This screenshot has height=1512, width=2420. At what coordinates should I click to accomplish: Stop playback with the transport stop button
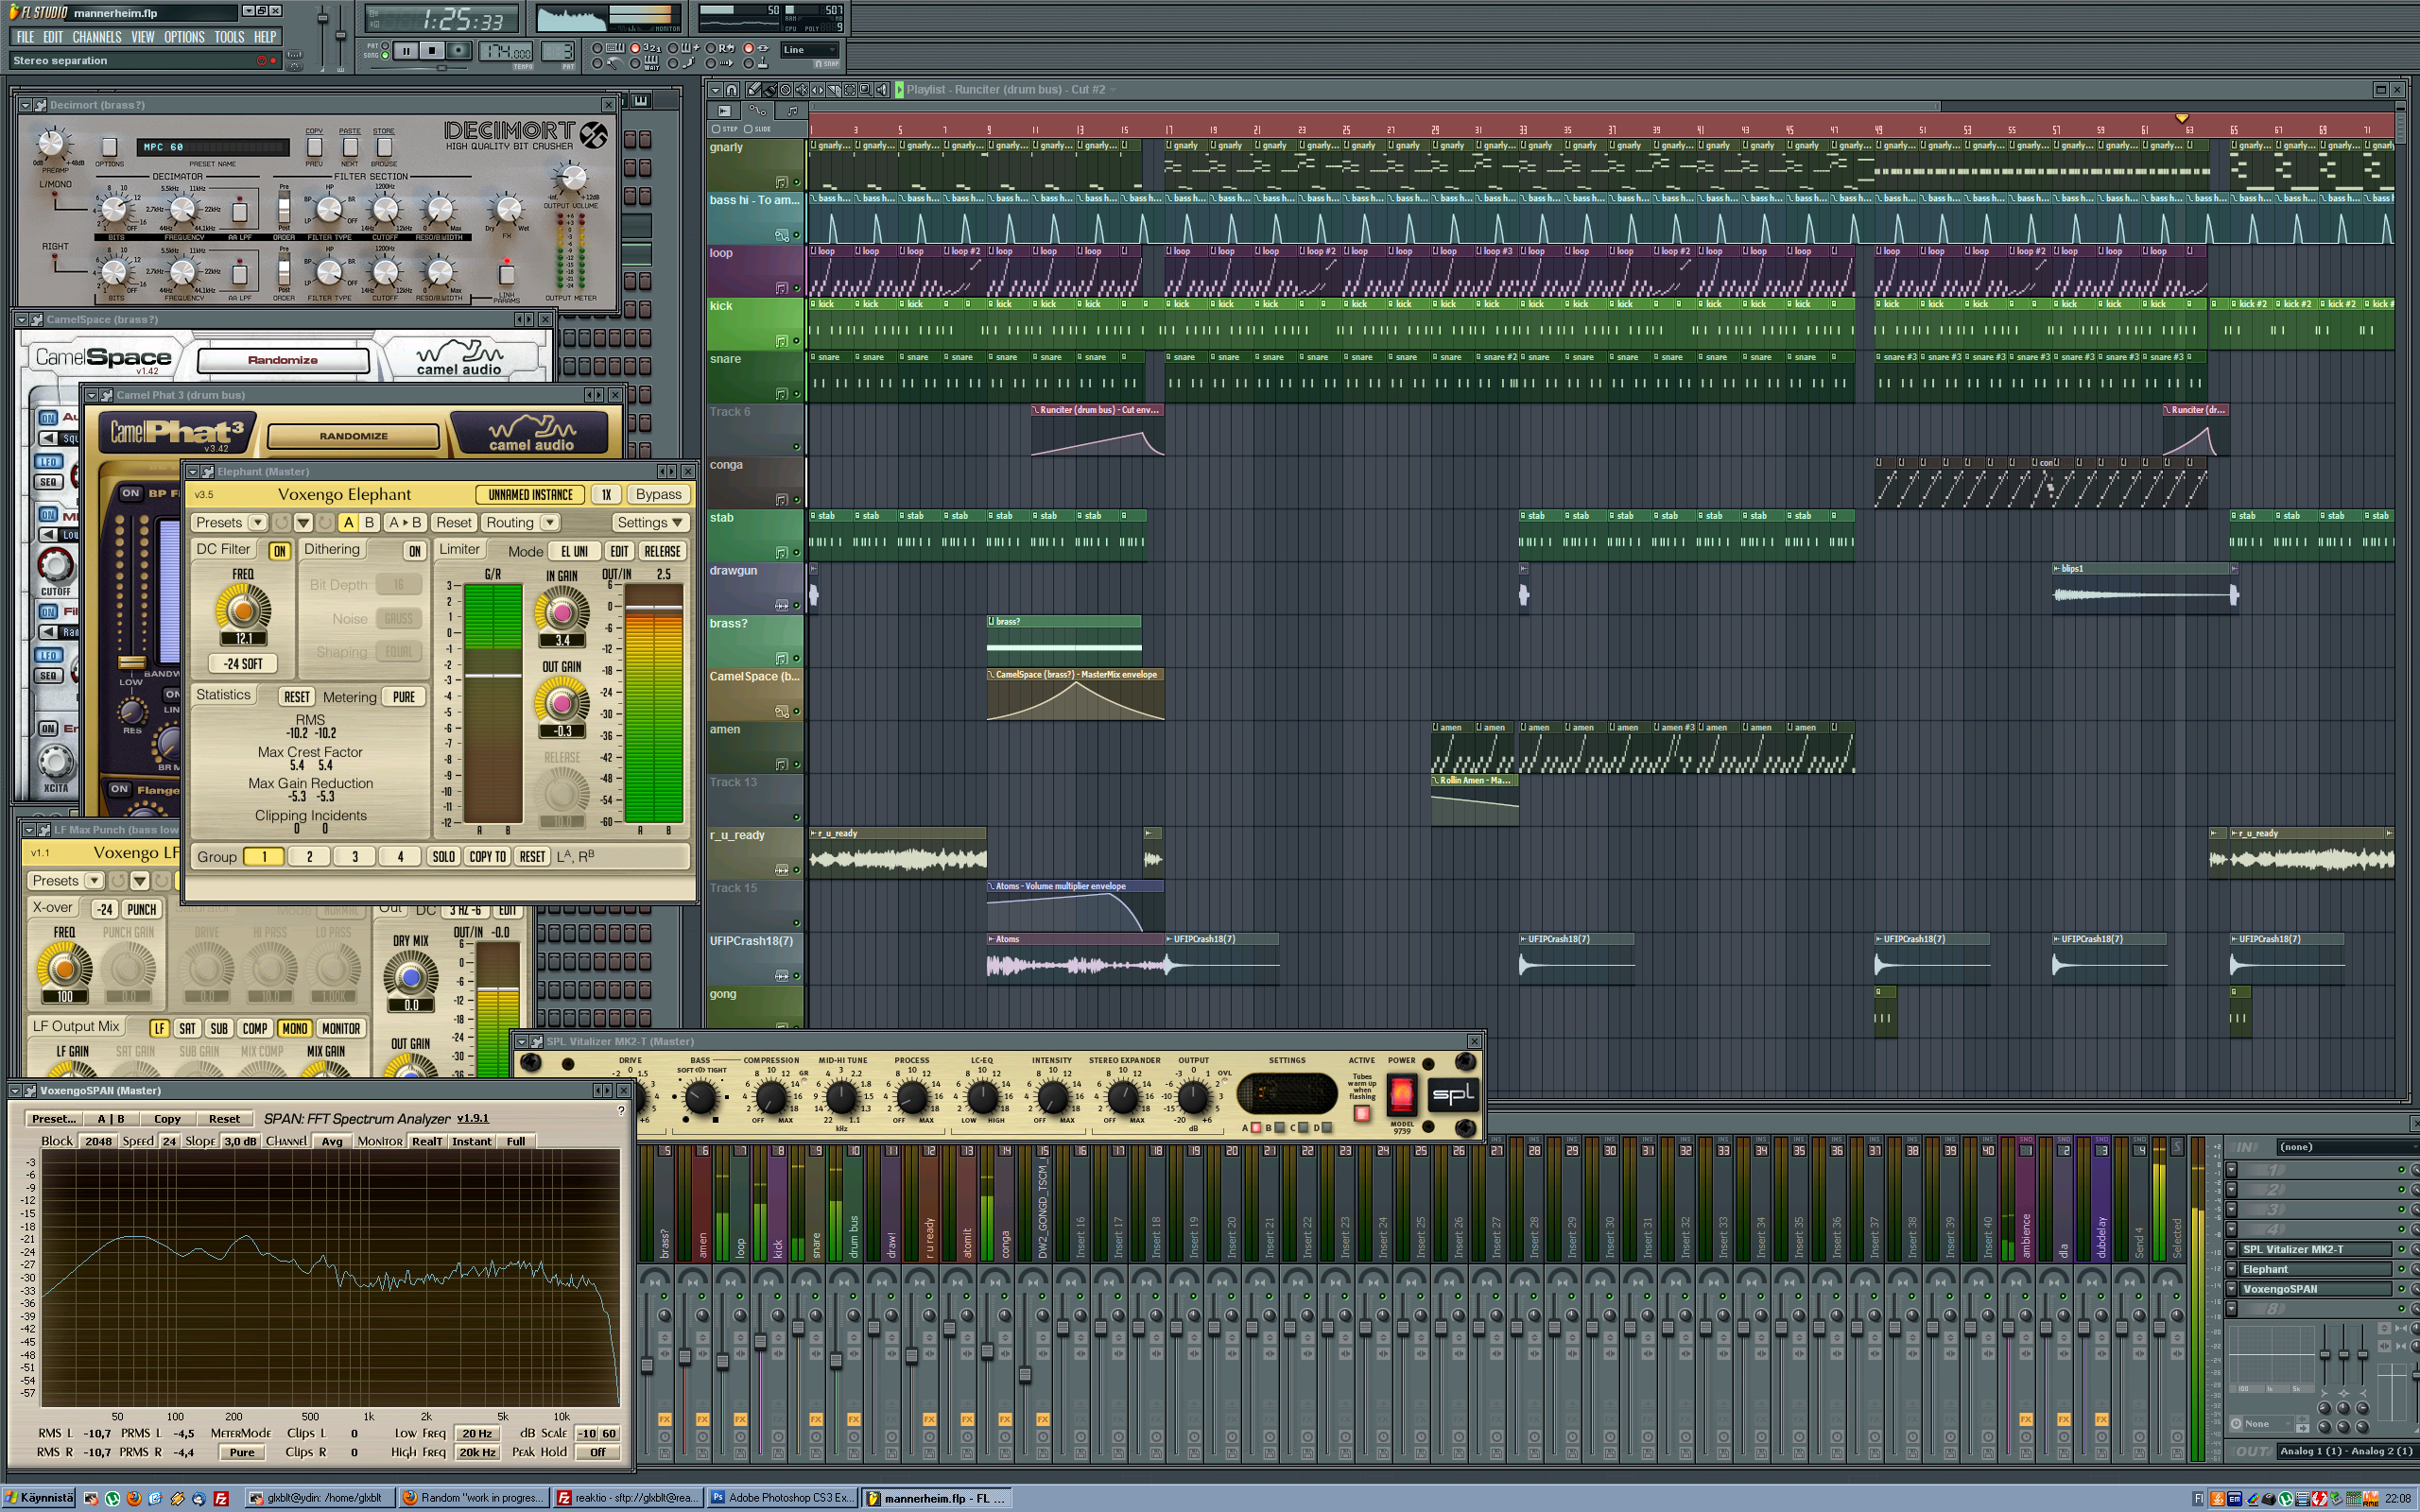[x=433, y=51]
